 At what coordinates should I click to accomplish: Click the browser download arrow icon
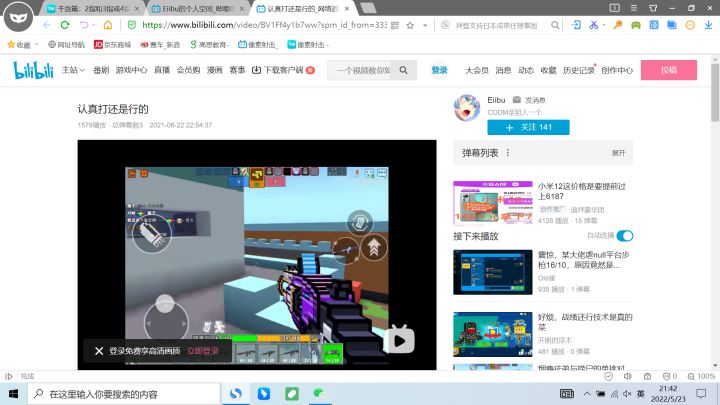[709, 25]
